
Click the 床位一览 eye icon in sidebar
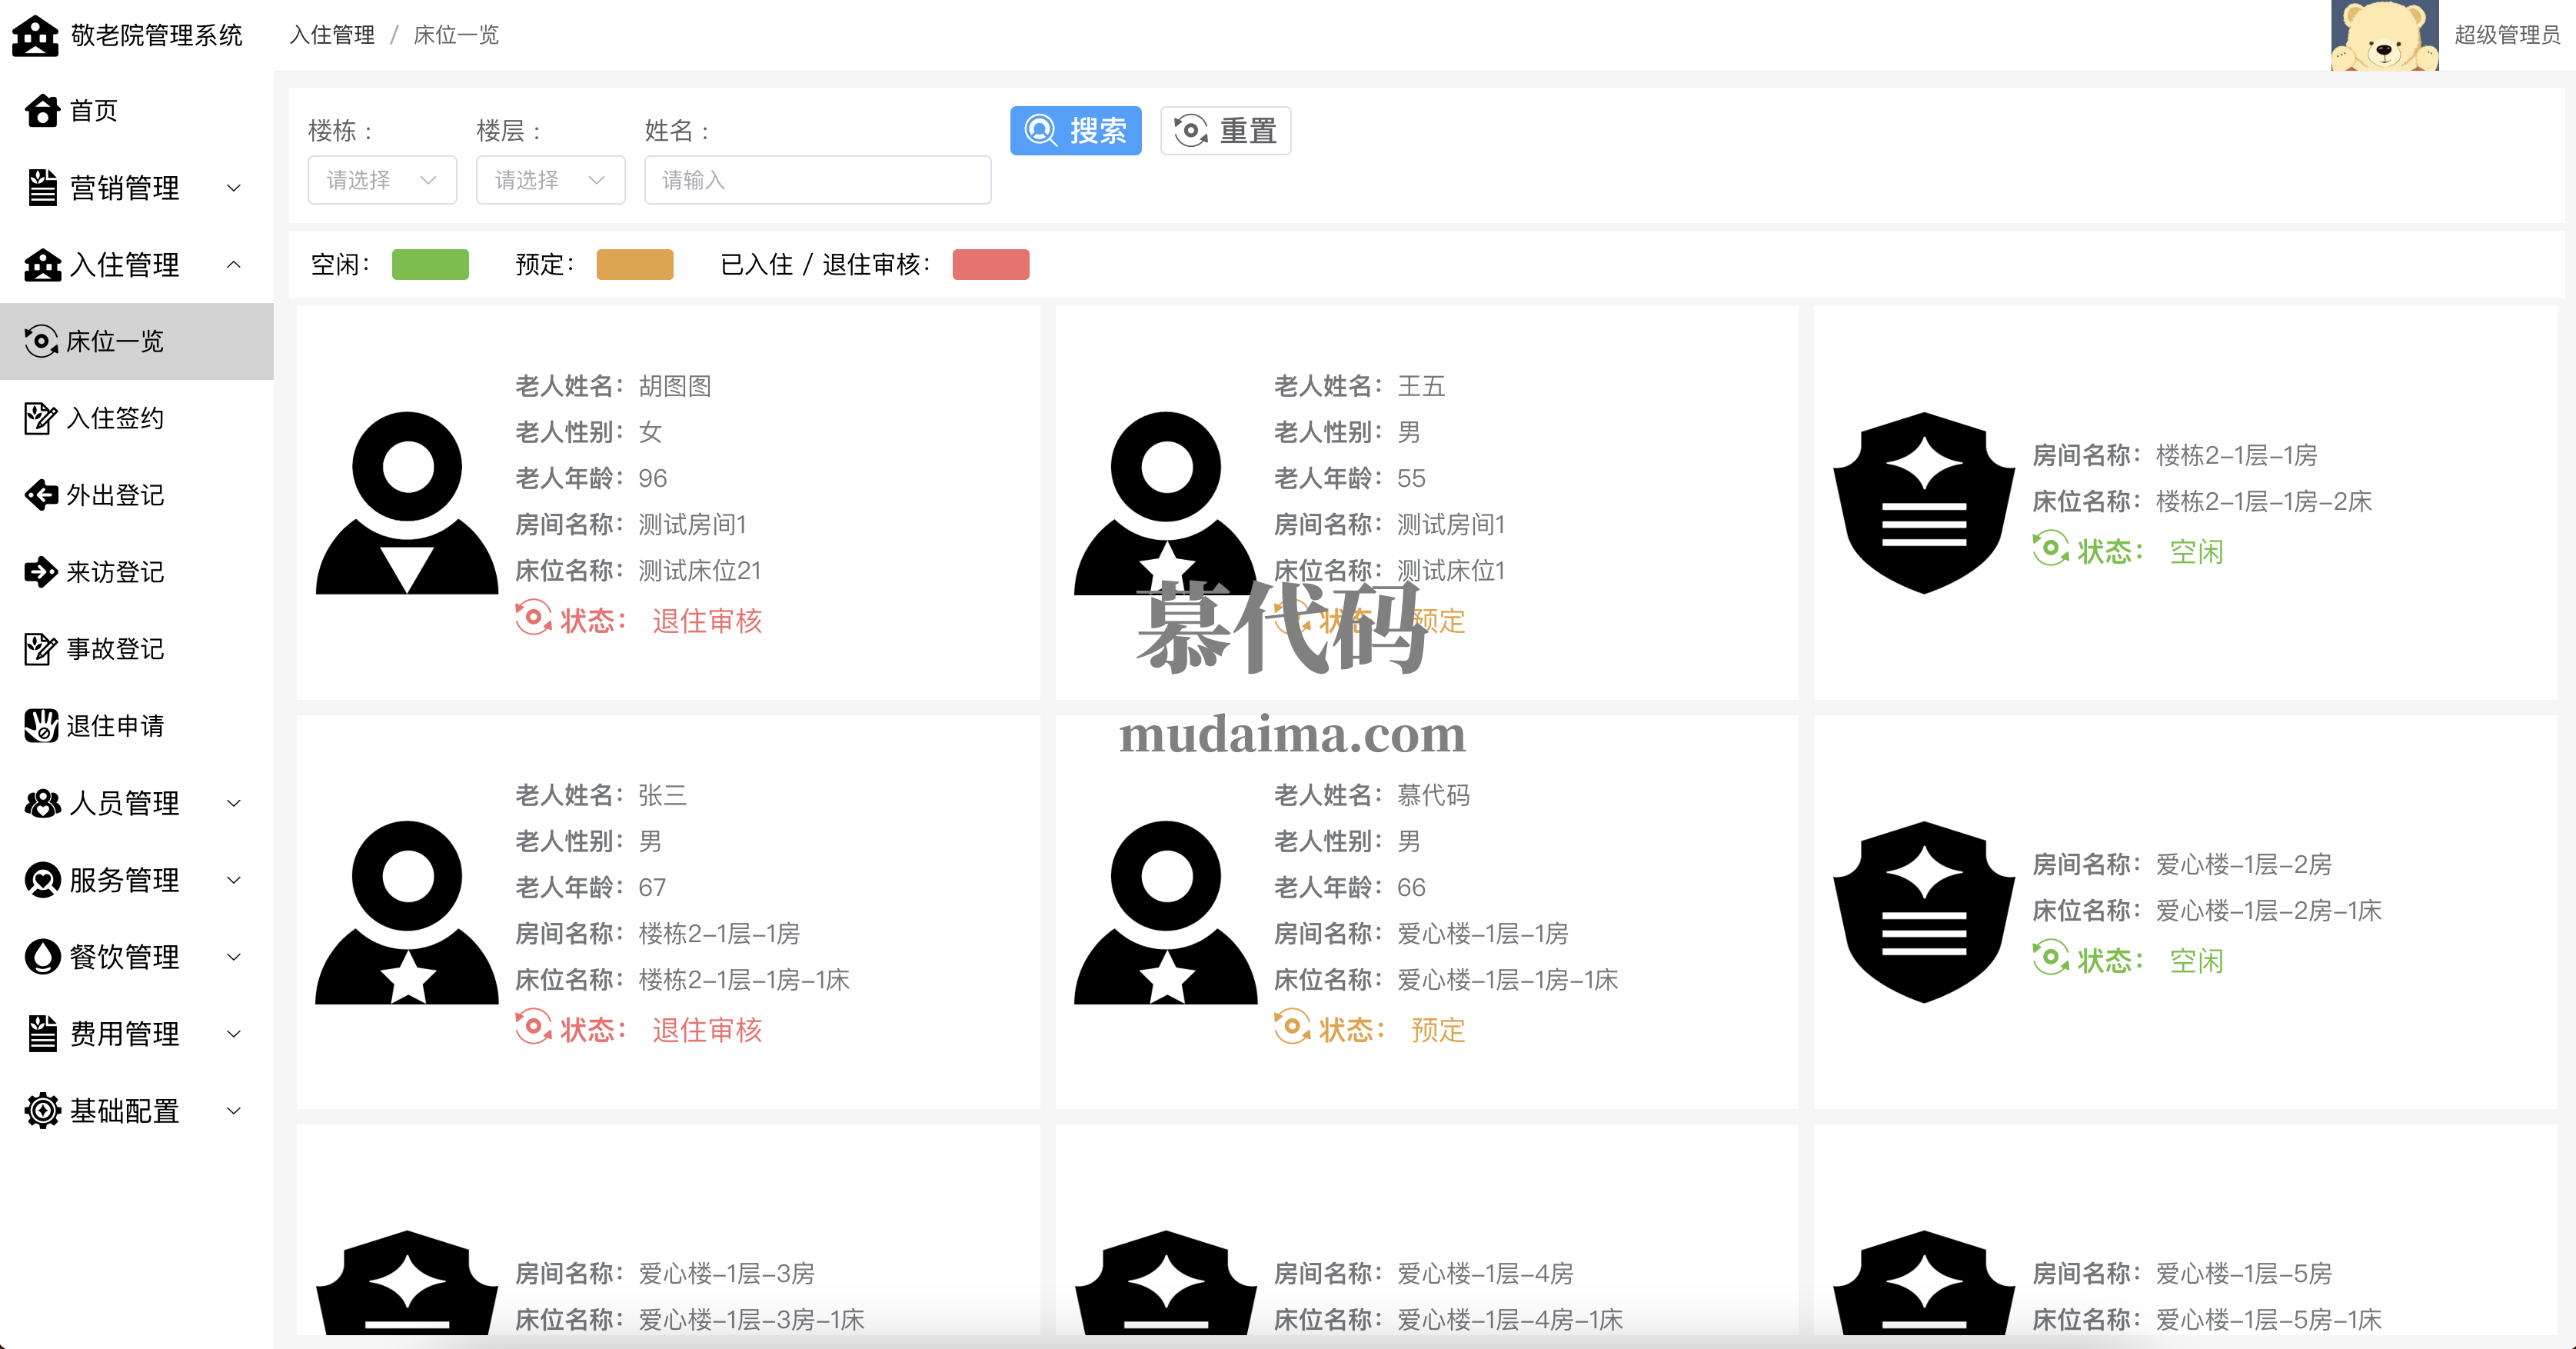pyautogui.click(x=41, y=342)
